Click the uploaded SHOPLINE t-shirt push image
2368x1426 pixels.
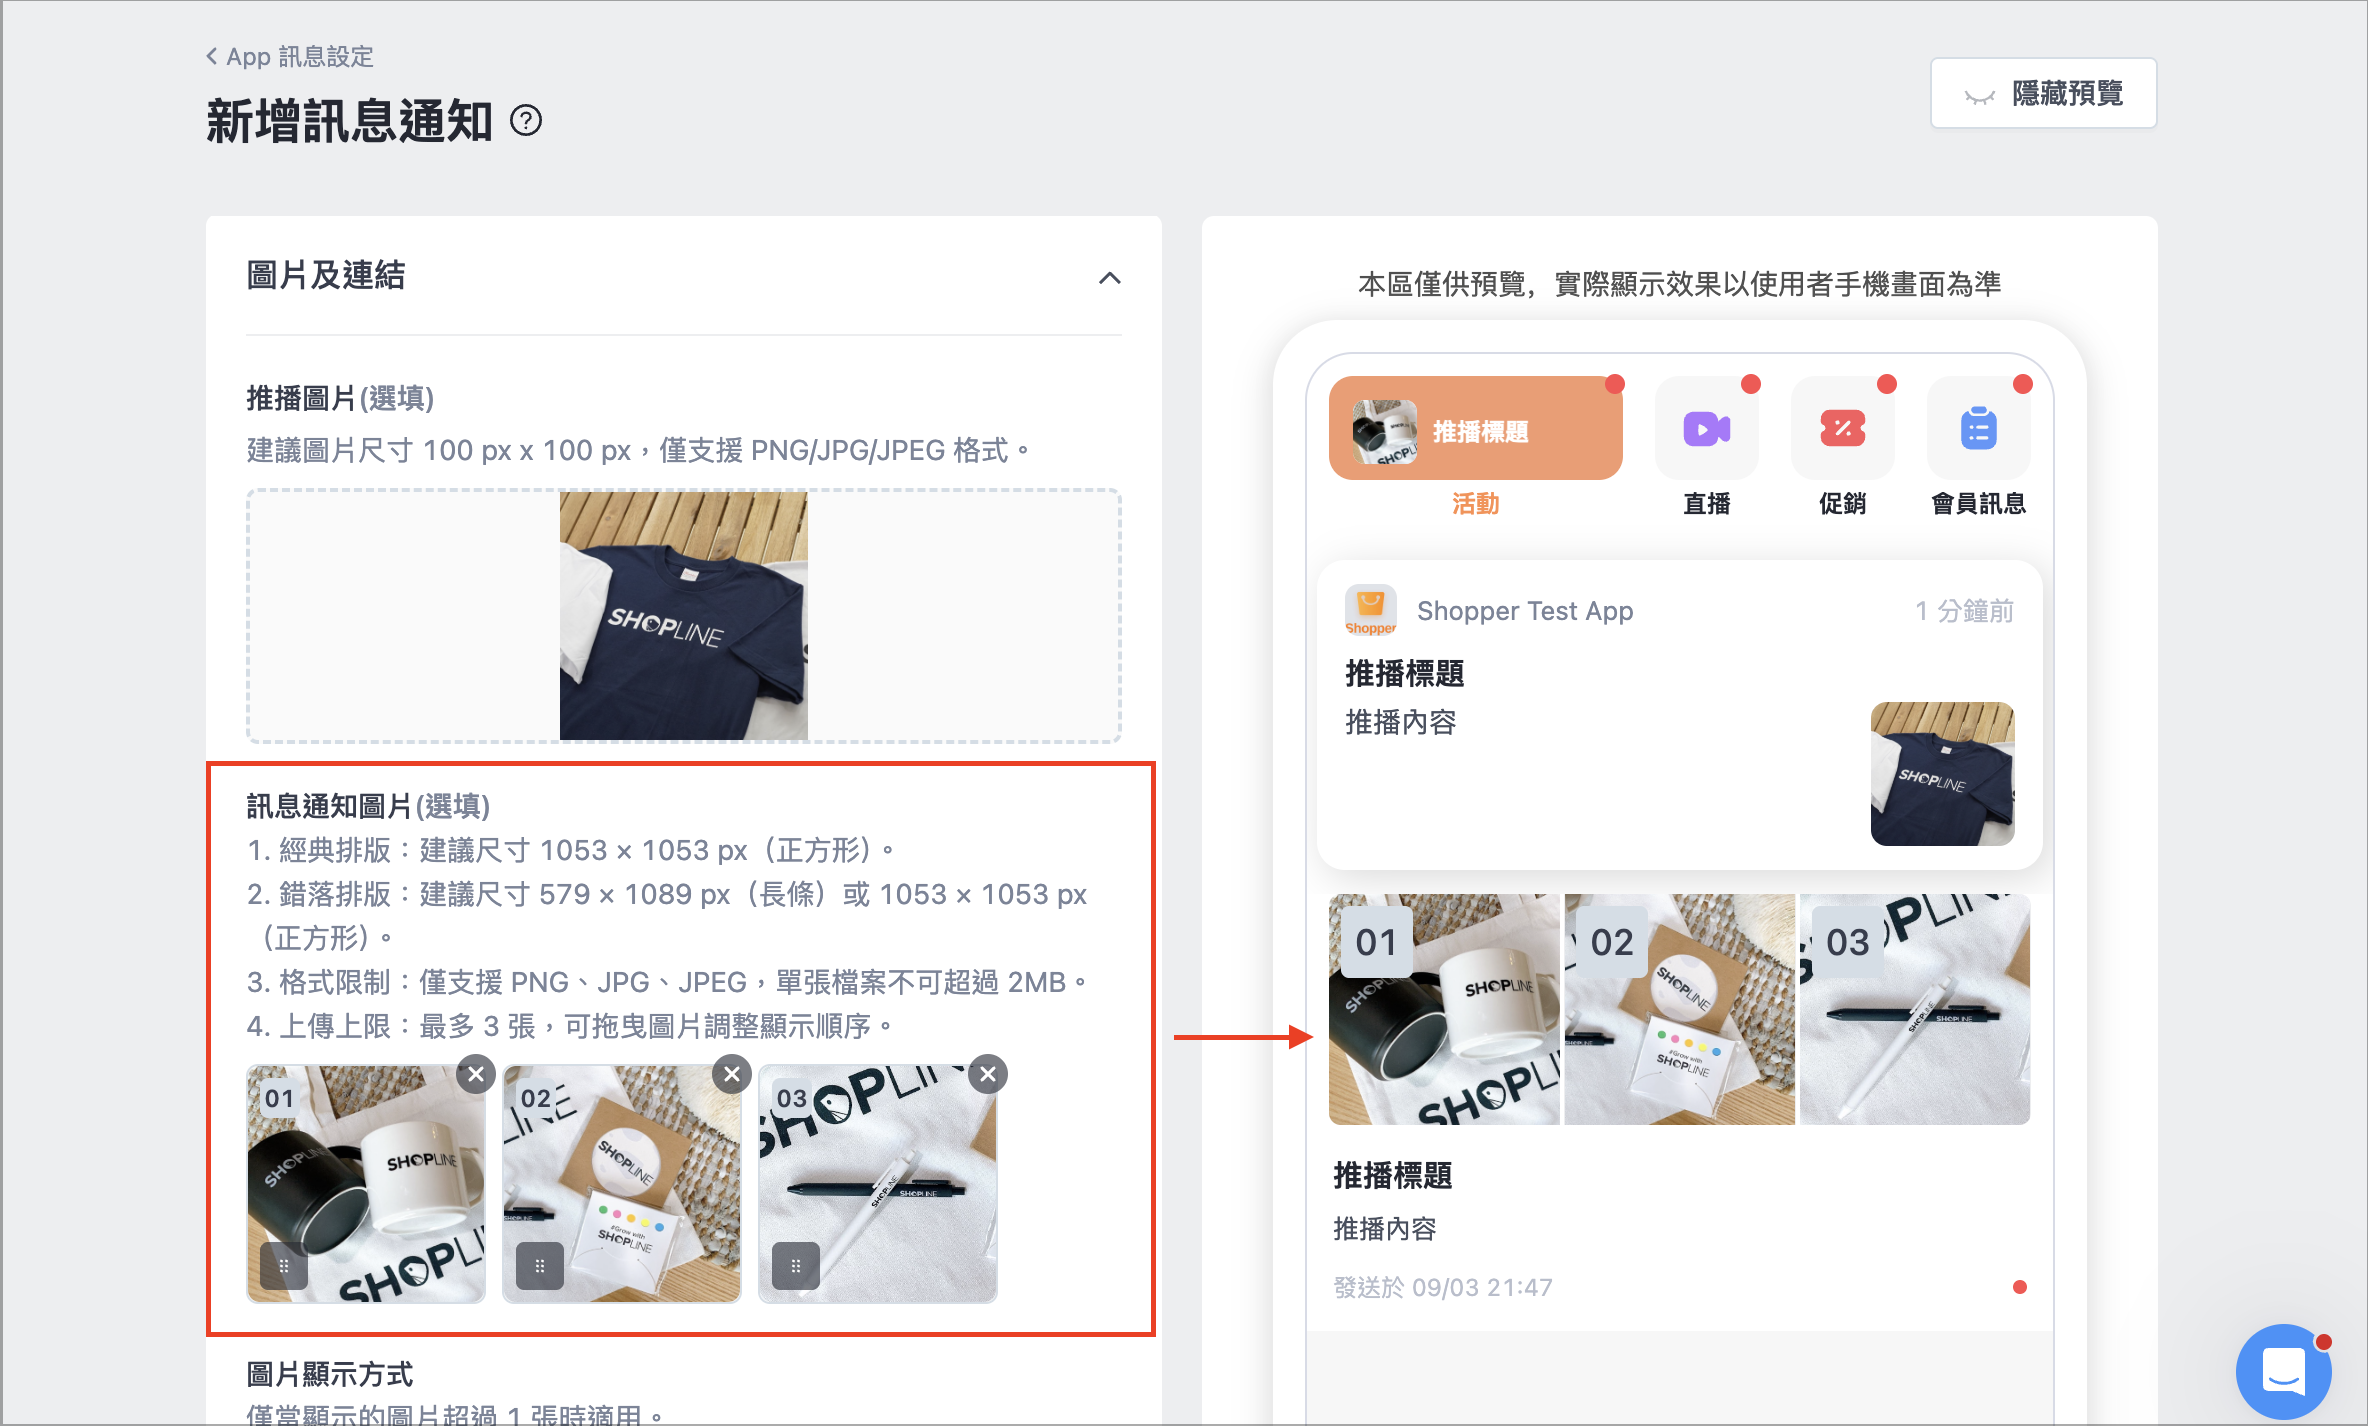click(684, 616)
